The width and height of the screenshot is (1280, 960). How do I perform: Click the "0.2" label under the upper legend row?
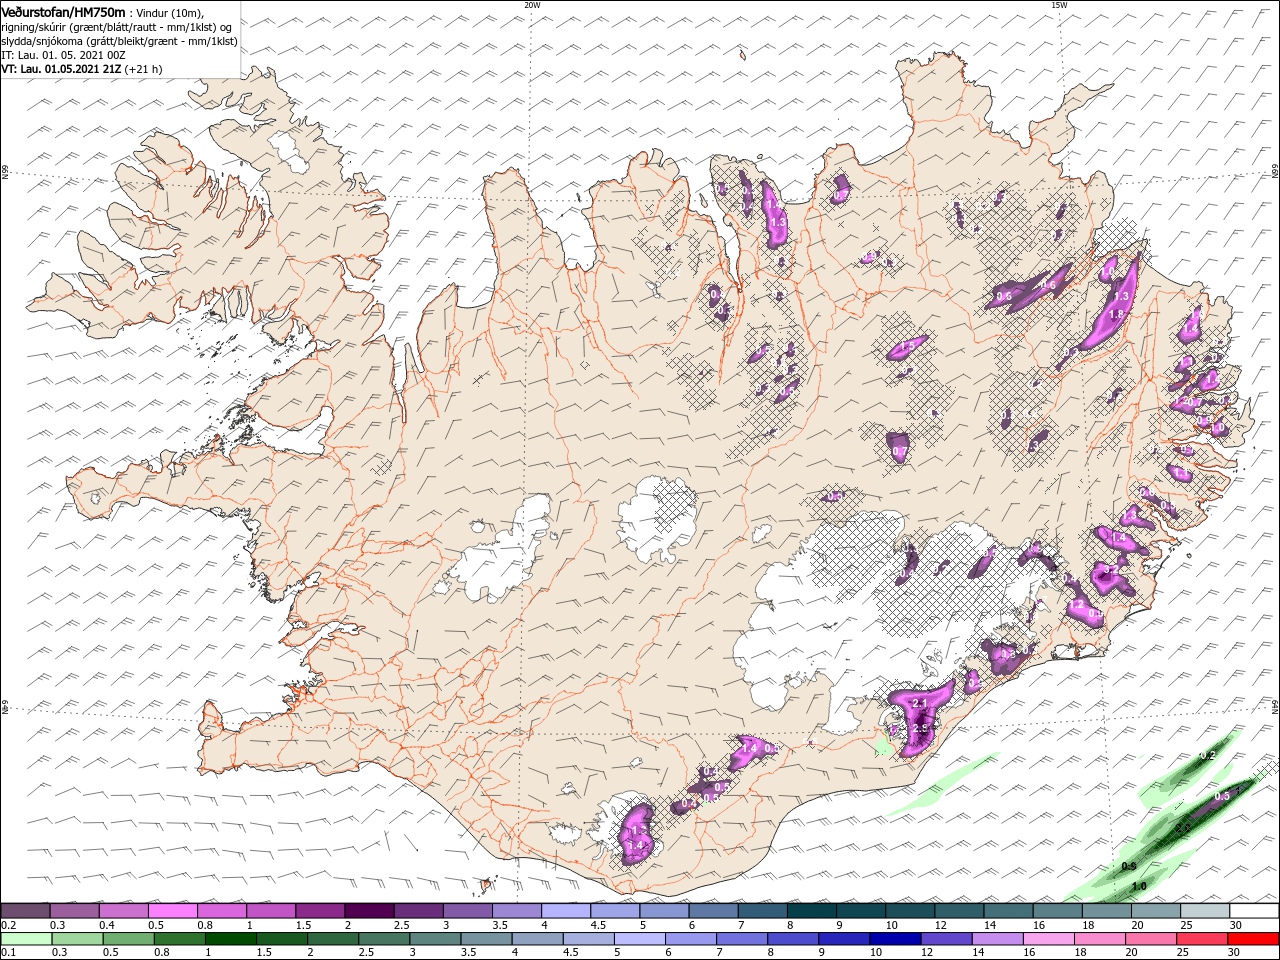point(8,925)
